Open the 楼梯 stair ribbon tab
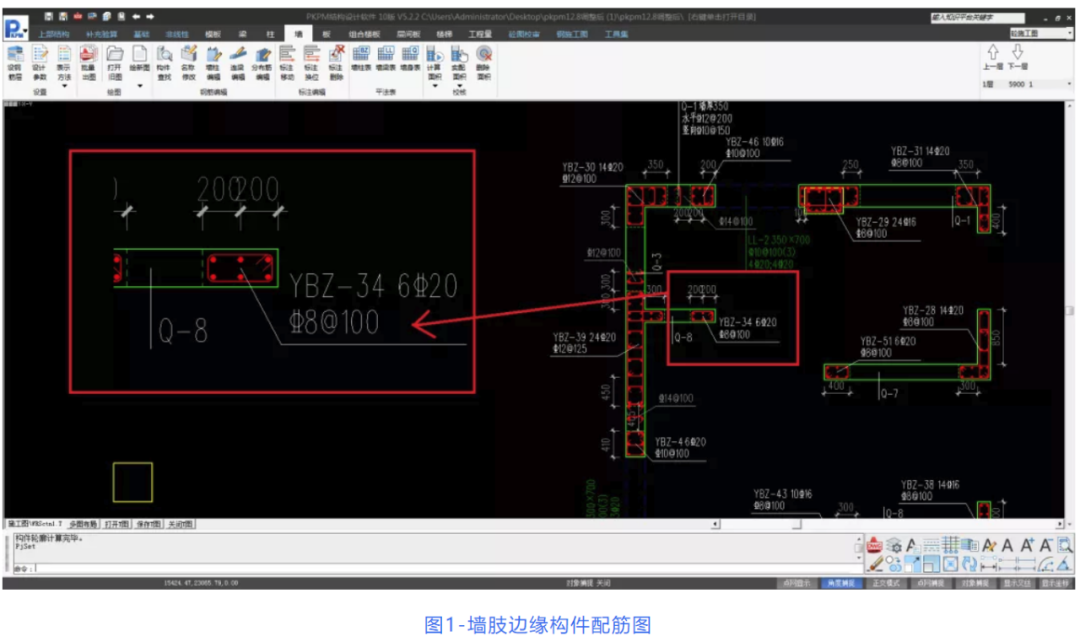Image resolution: width=1080 pixels, height=637 pixels. click(444, 34)
